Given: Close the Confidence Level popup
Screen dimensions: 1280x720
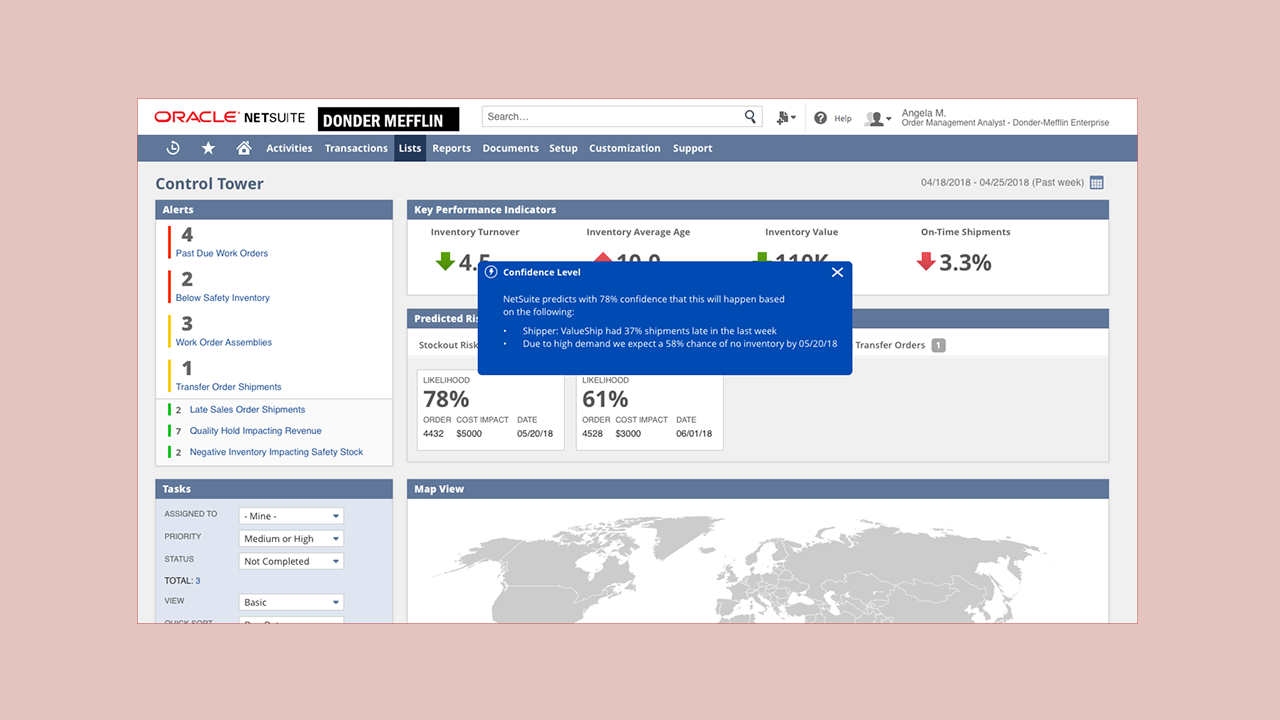Looking at the screenshot, I should tap(837, 272).
